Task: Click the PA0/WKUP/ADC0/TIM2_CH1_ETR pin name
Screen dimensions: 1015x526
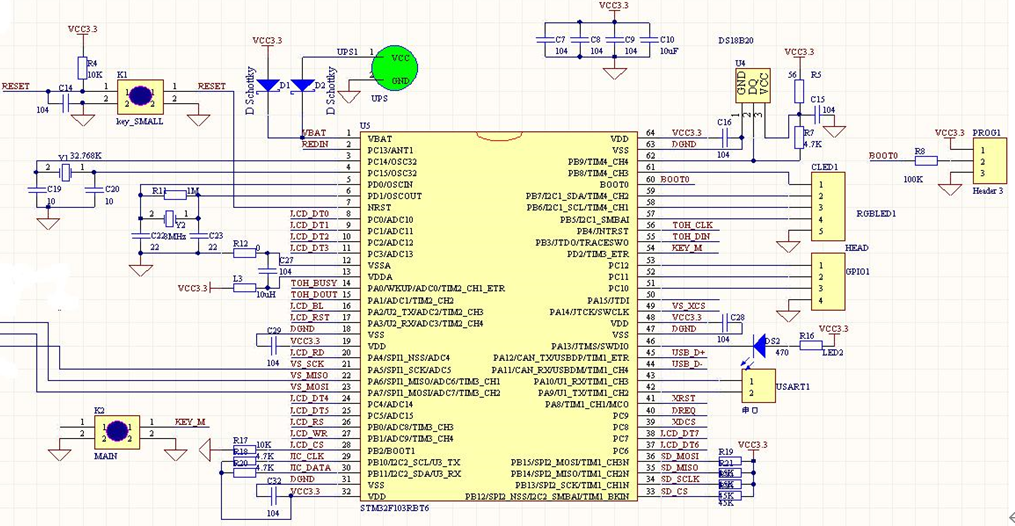Action: (x=436, y=289)
